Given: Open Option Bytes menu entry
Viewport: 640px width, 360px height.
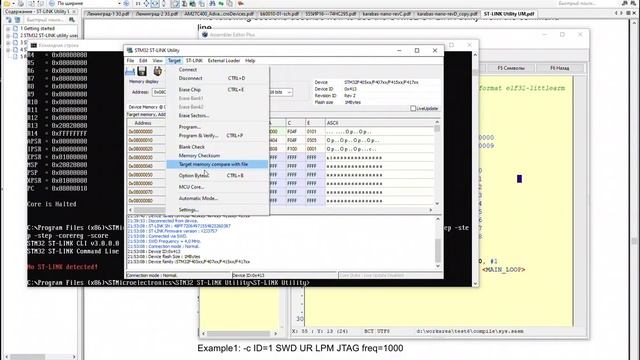Looking at the screenshot, I should coord(218,176).
